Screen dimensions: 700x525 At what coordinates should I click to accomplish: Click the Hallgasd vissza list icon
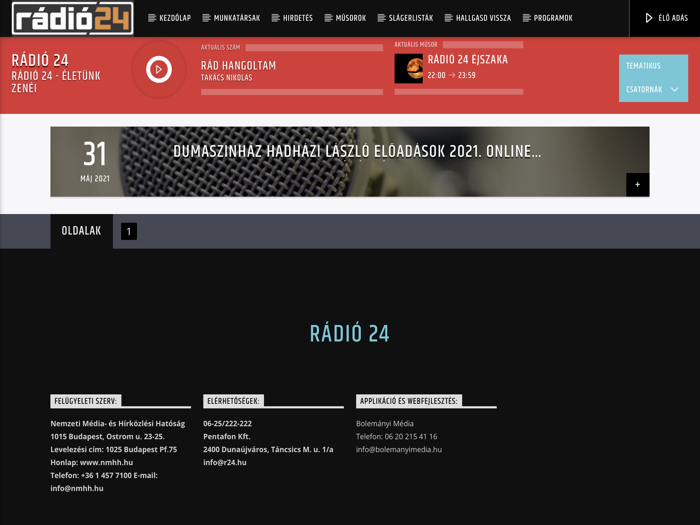coord(449,18)
